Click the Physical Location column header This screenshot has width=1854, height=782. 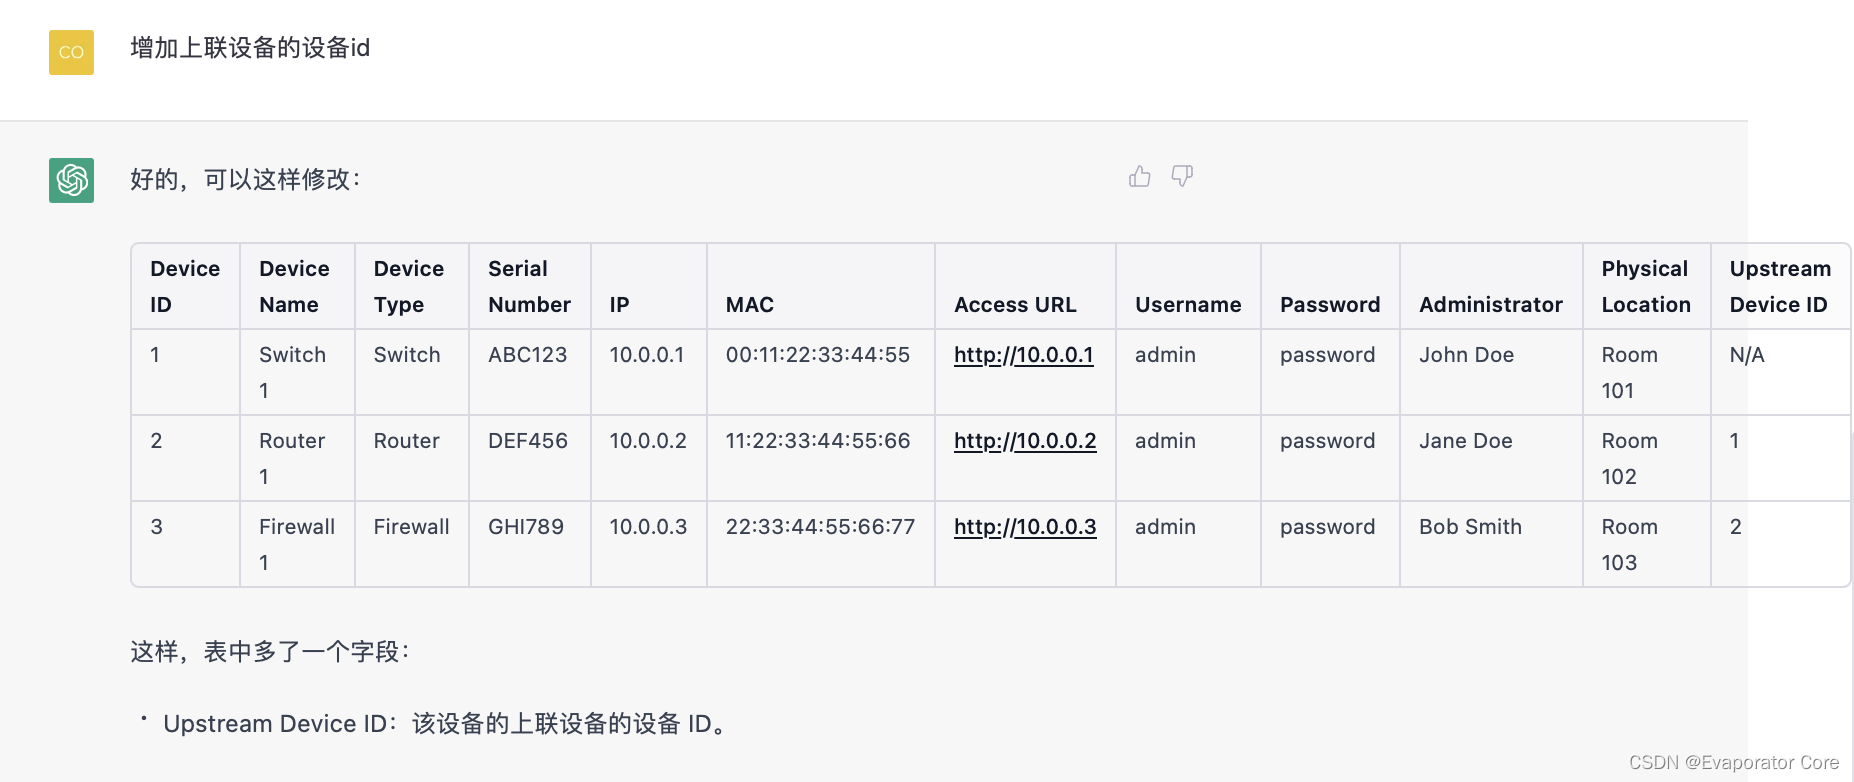[x=1646, y=287]
